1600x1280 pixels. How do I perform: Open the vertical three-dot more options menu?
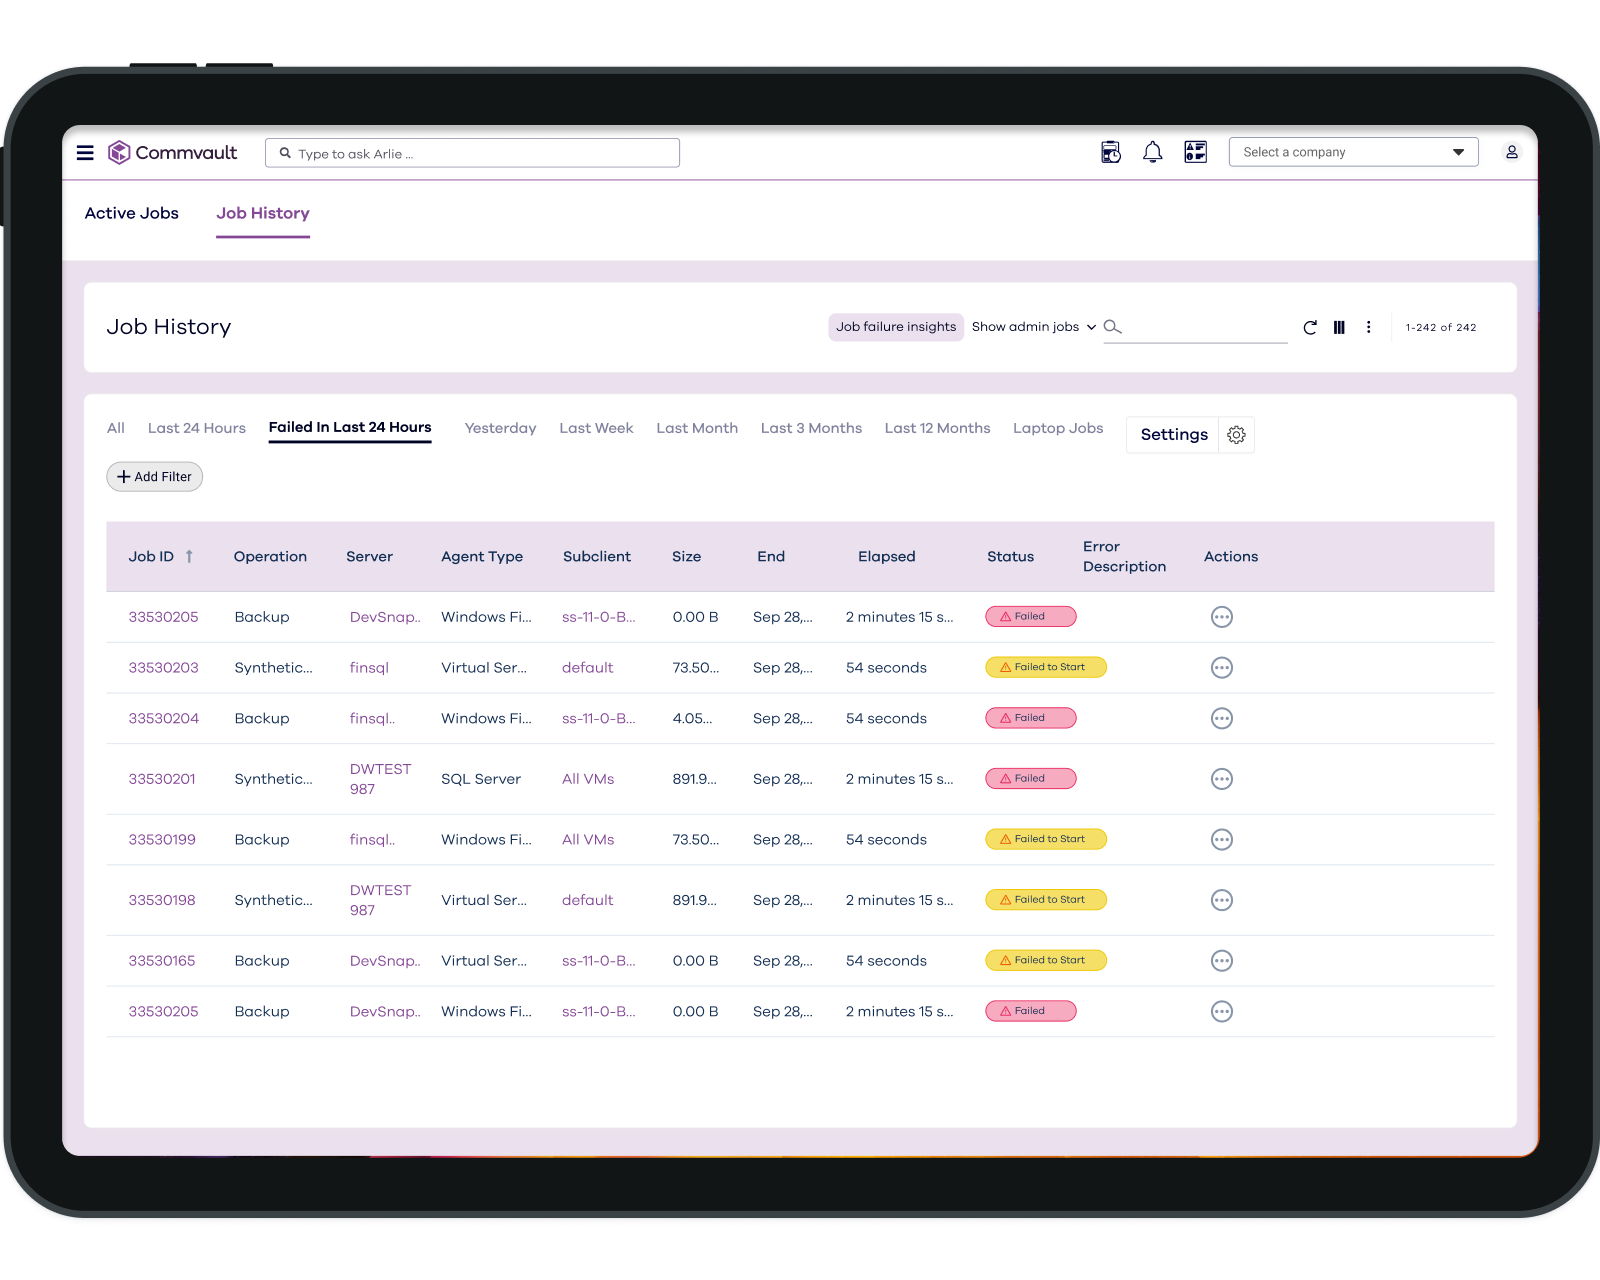tap(1368, 328)
